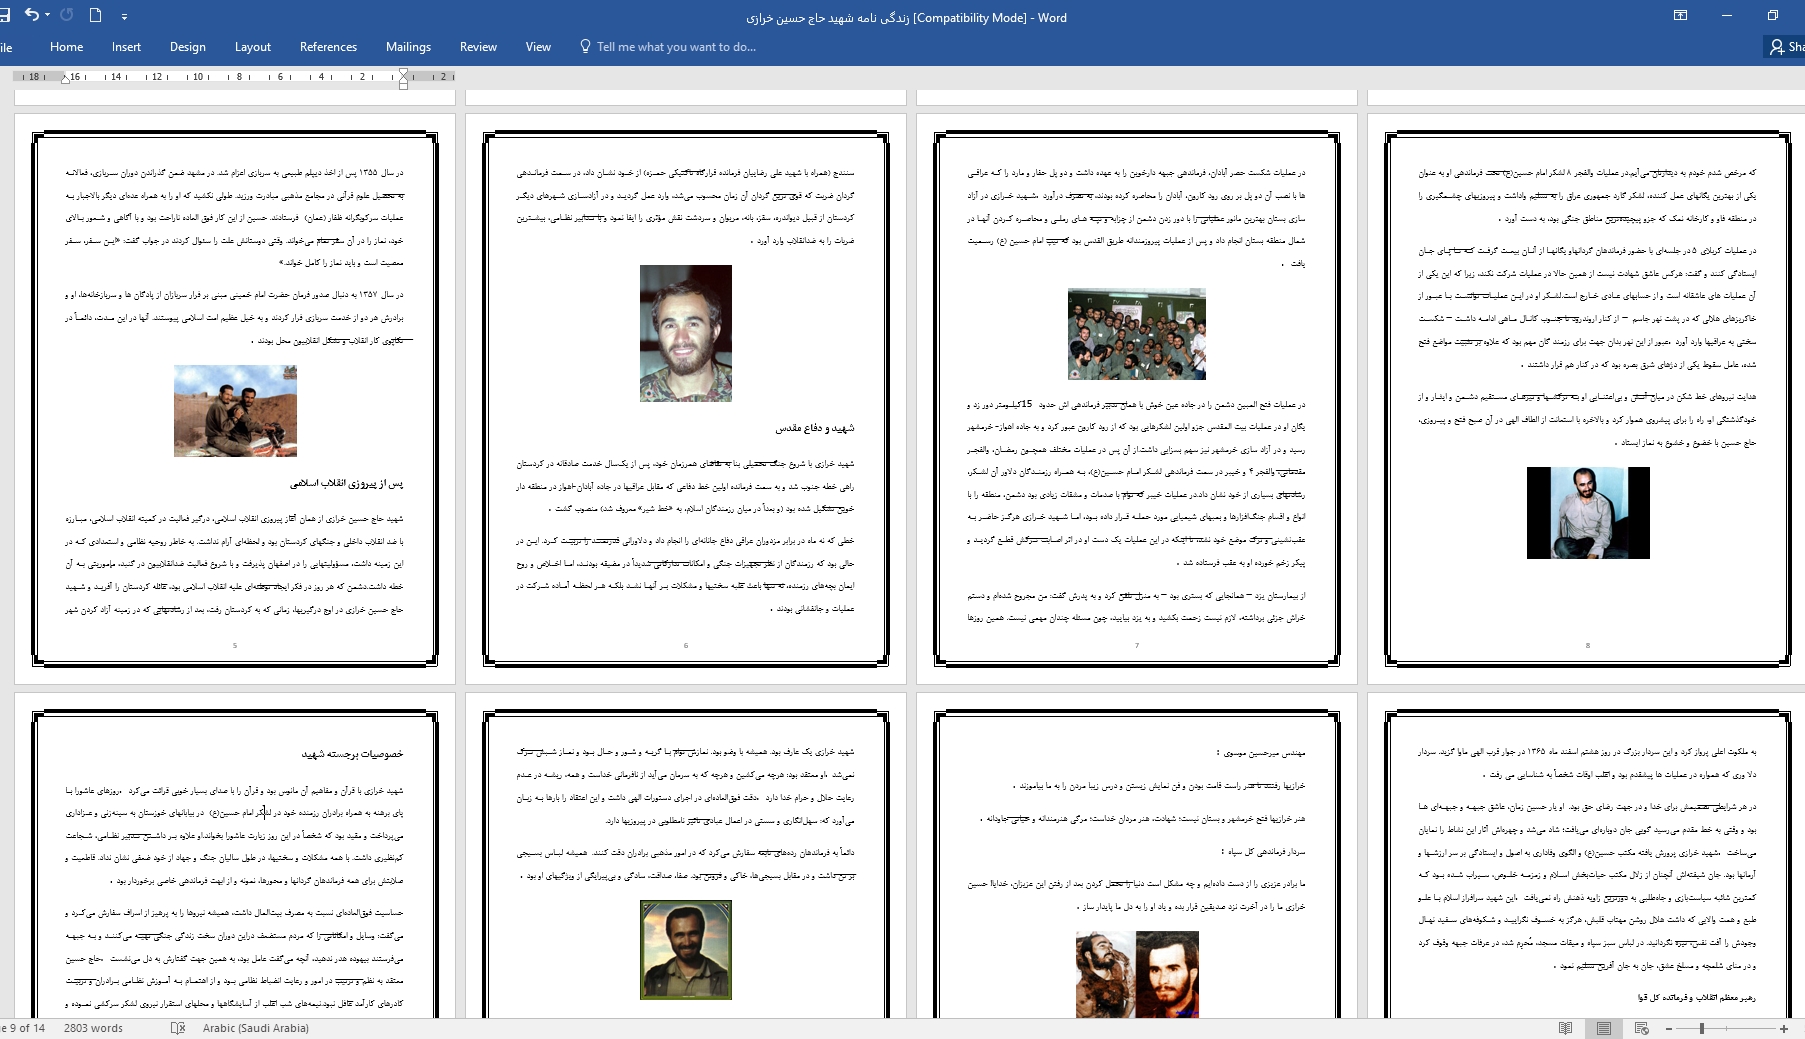Viewport: 1805px width, 1039px height.
Task: Open Ribbon Display Options icon
Action: pyautogui.click(x=1680, y=16)
